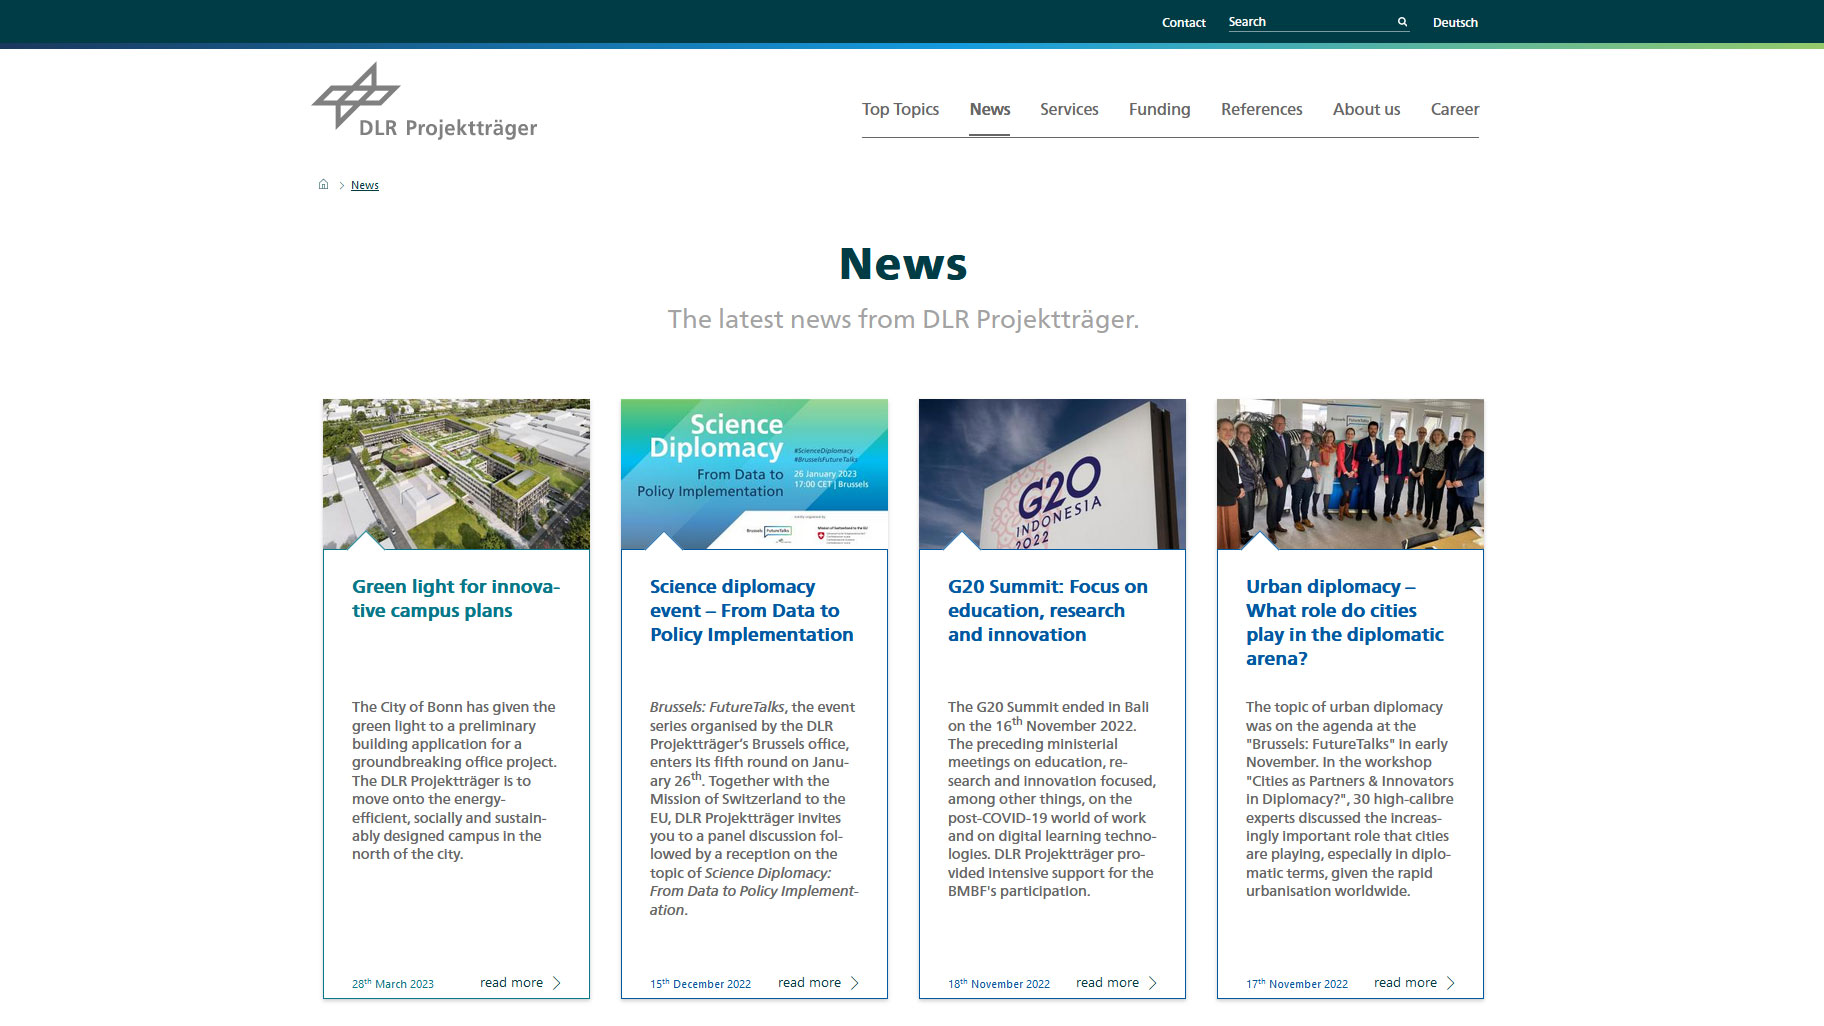Click the arrow after G20 Summit 'read more'
Image resolution: width=1824 pixels, height=1026 pixels.
tap(1153, 982)
